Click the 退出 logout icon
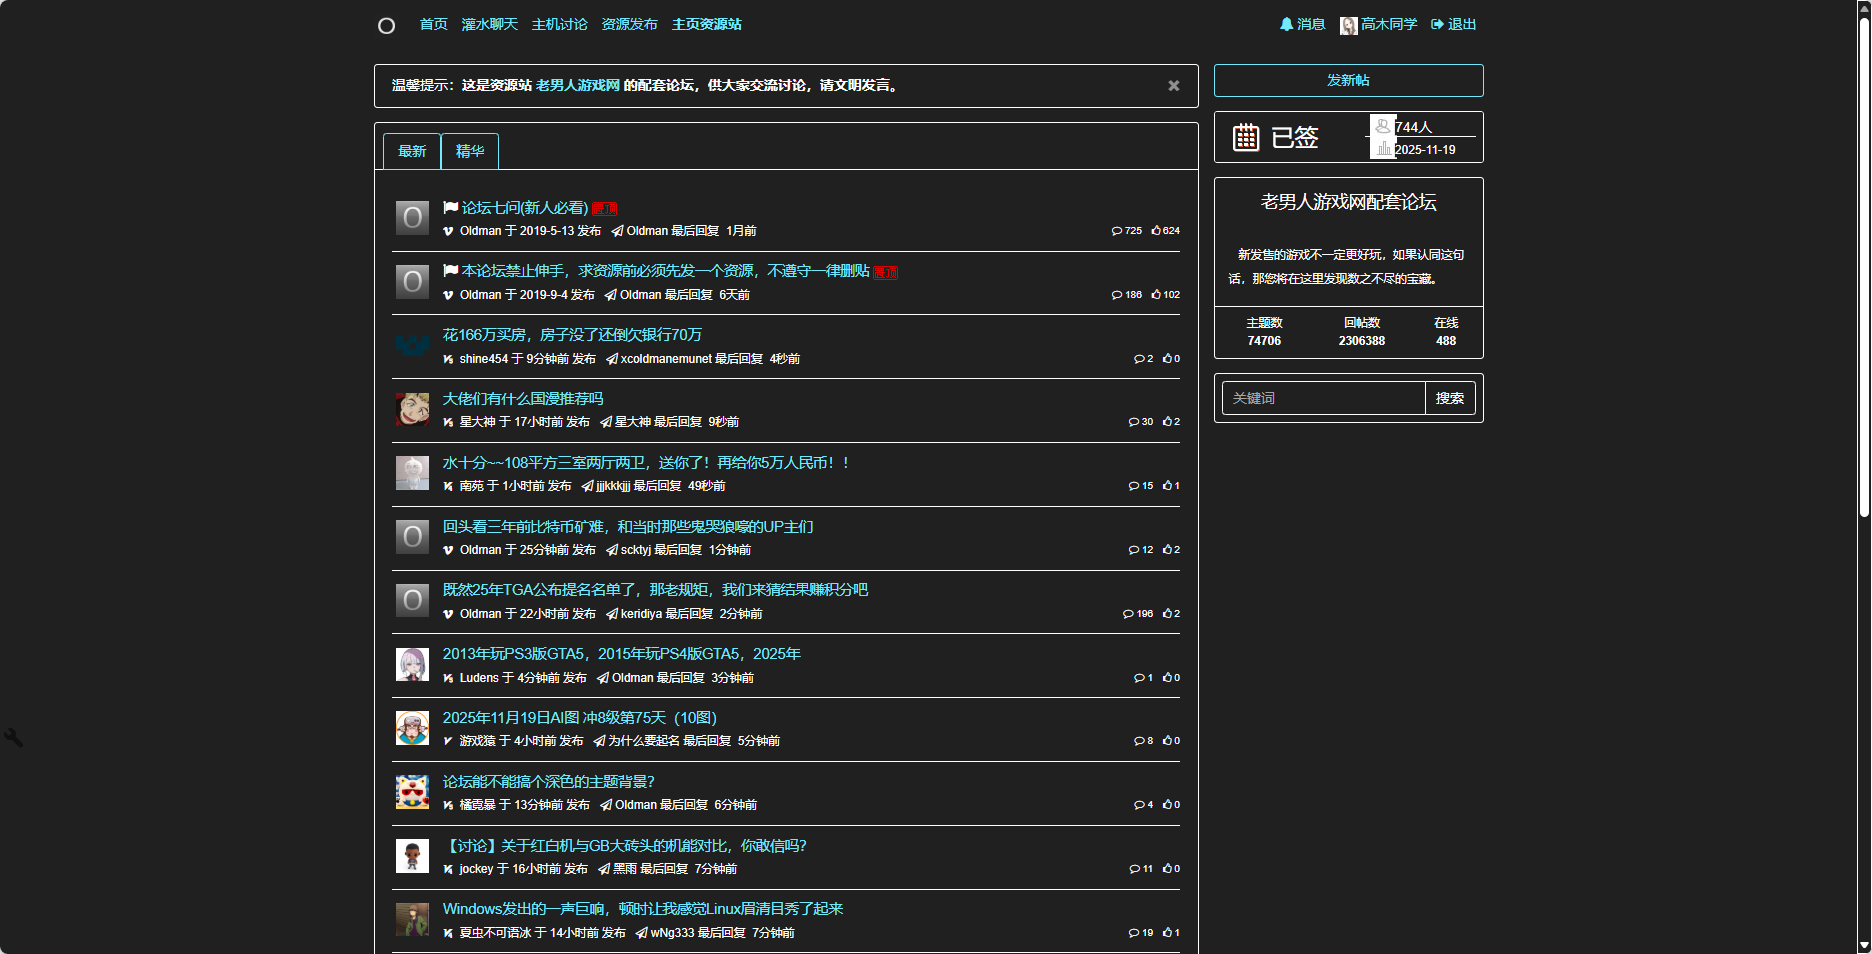The width and height of the screenshot is (1872, 954). [x=1437, y=24]
